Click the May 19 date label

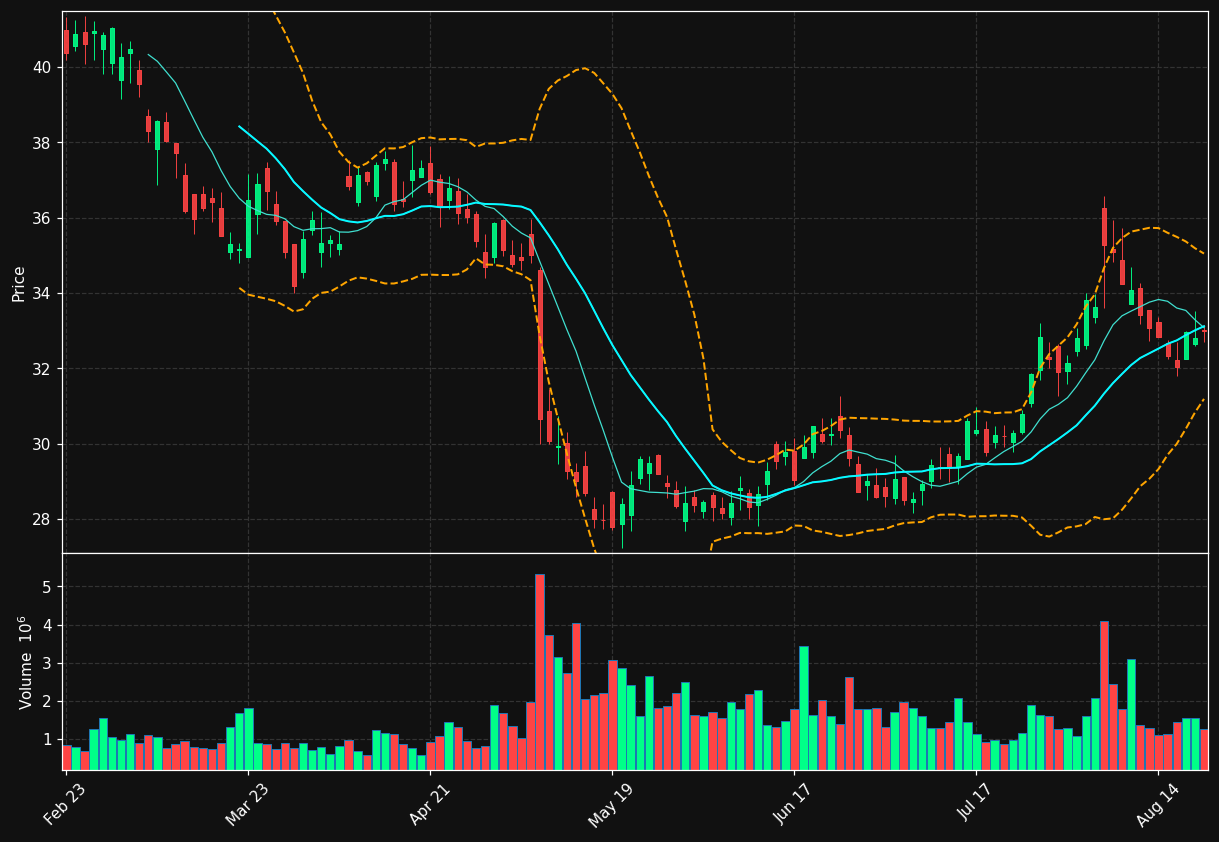[609, 804]
